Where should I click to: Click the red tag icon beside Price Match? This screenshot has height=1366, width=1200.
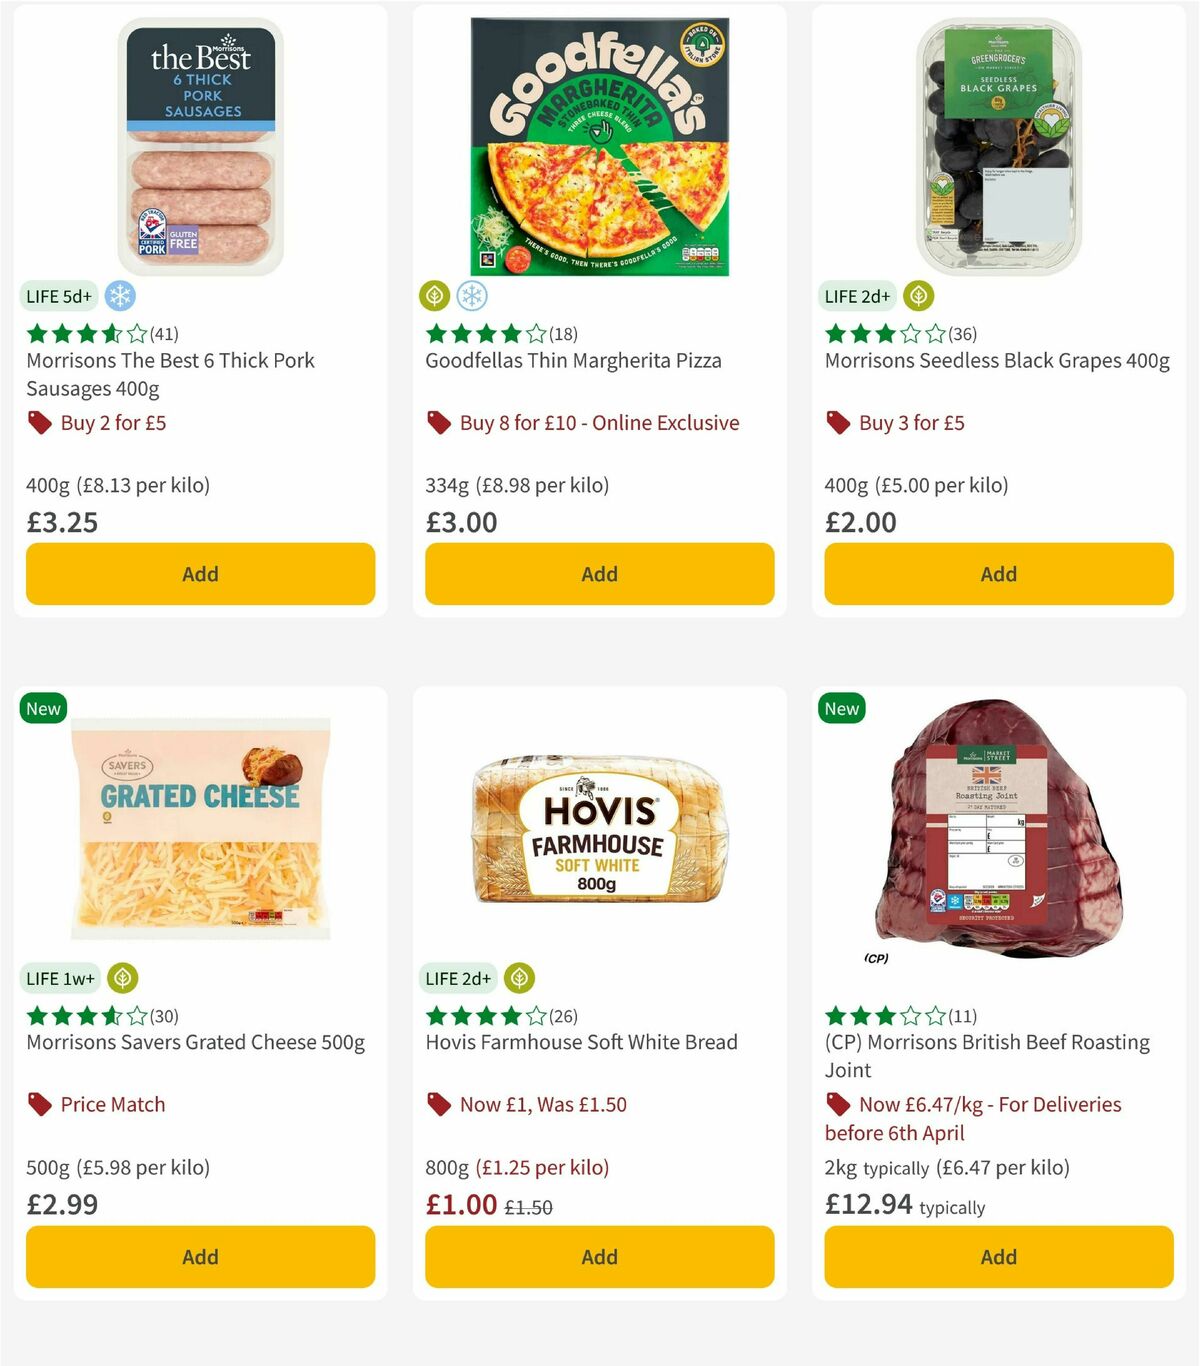40,1105
